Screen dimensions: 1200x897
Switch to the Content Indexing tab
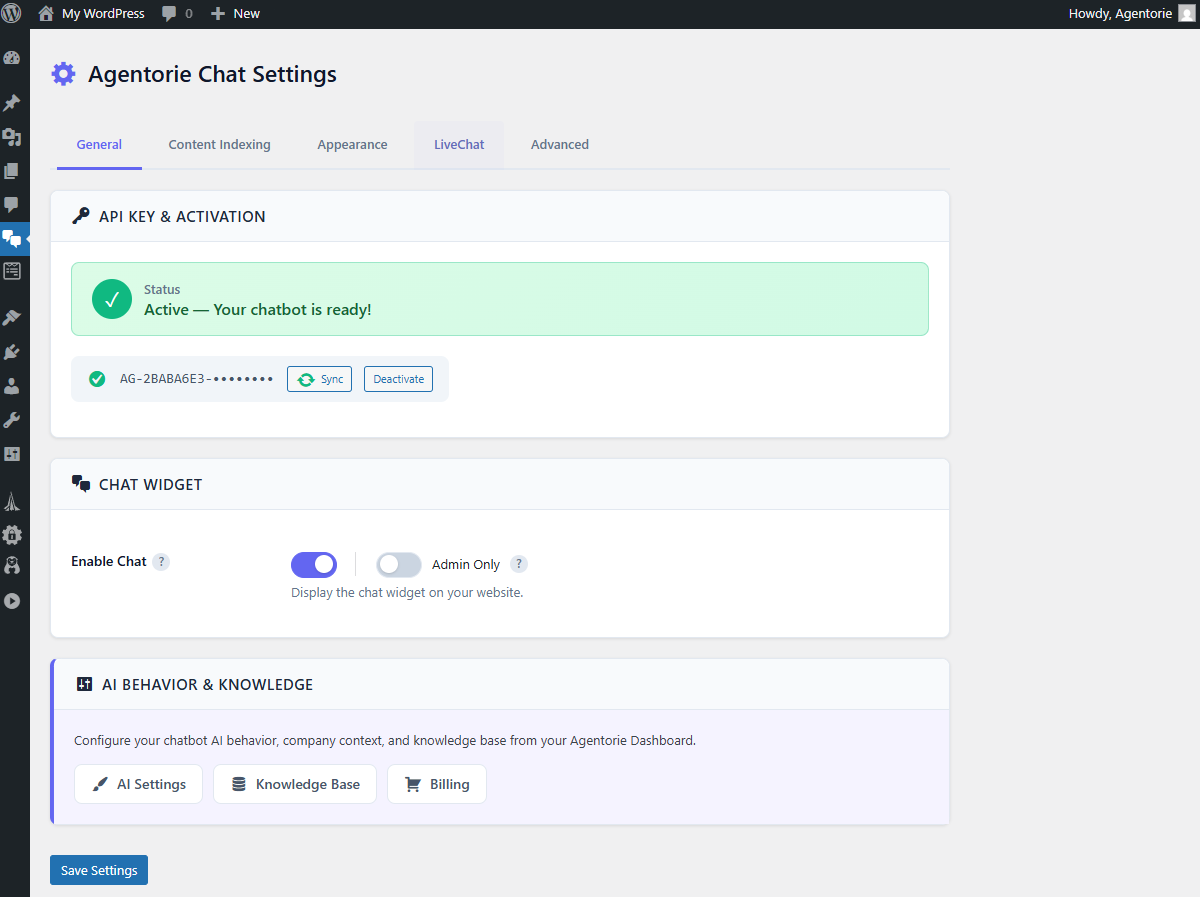tap(219, 144)
